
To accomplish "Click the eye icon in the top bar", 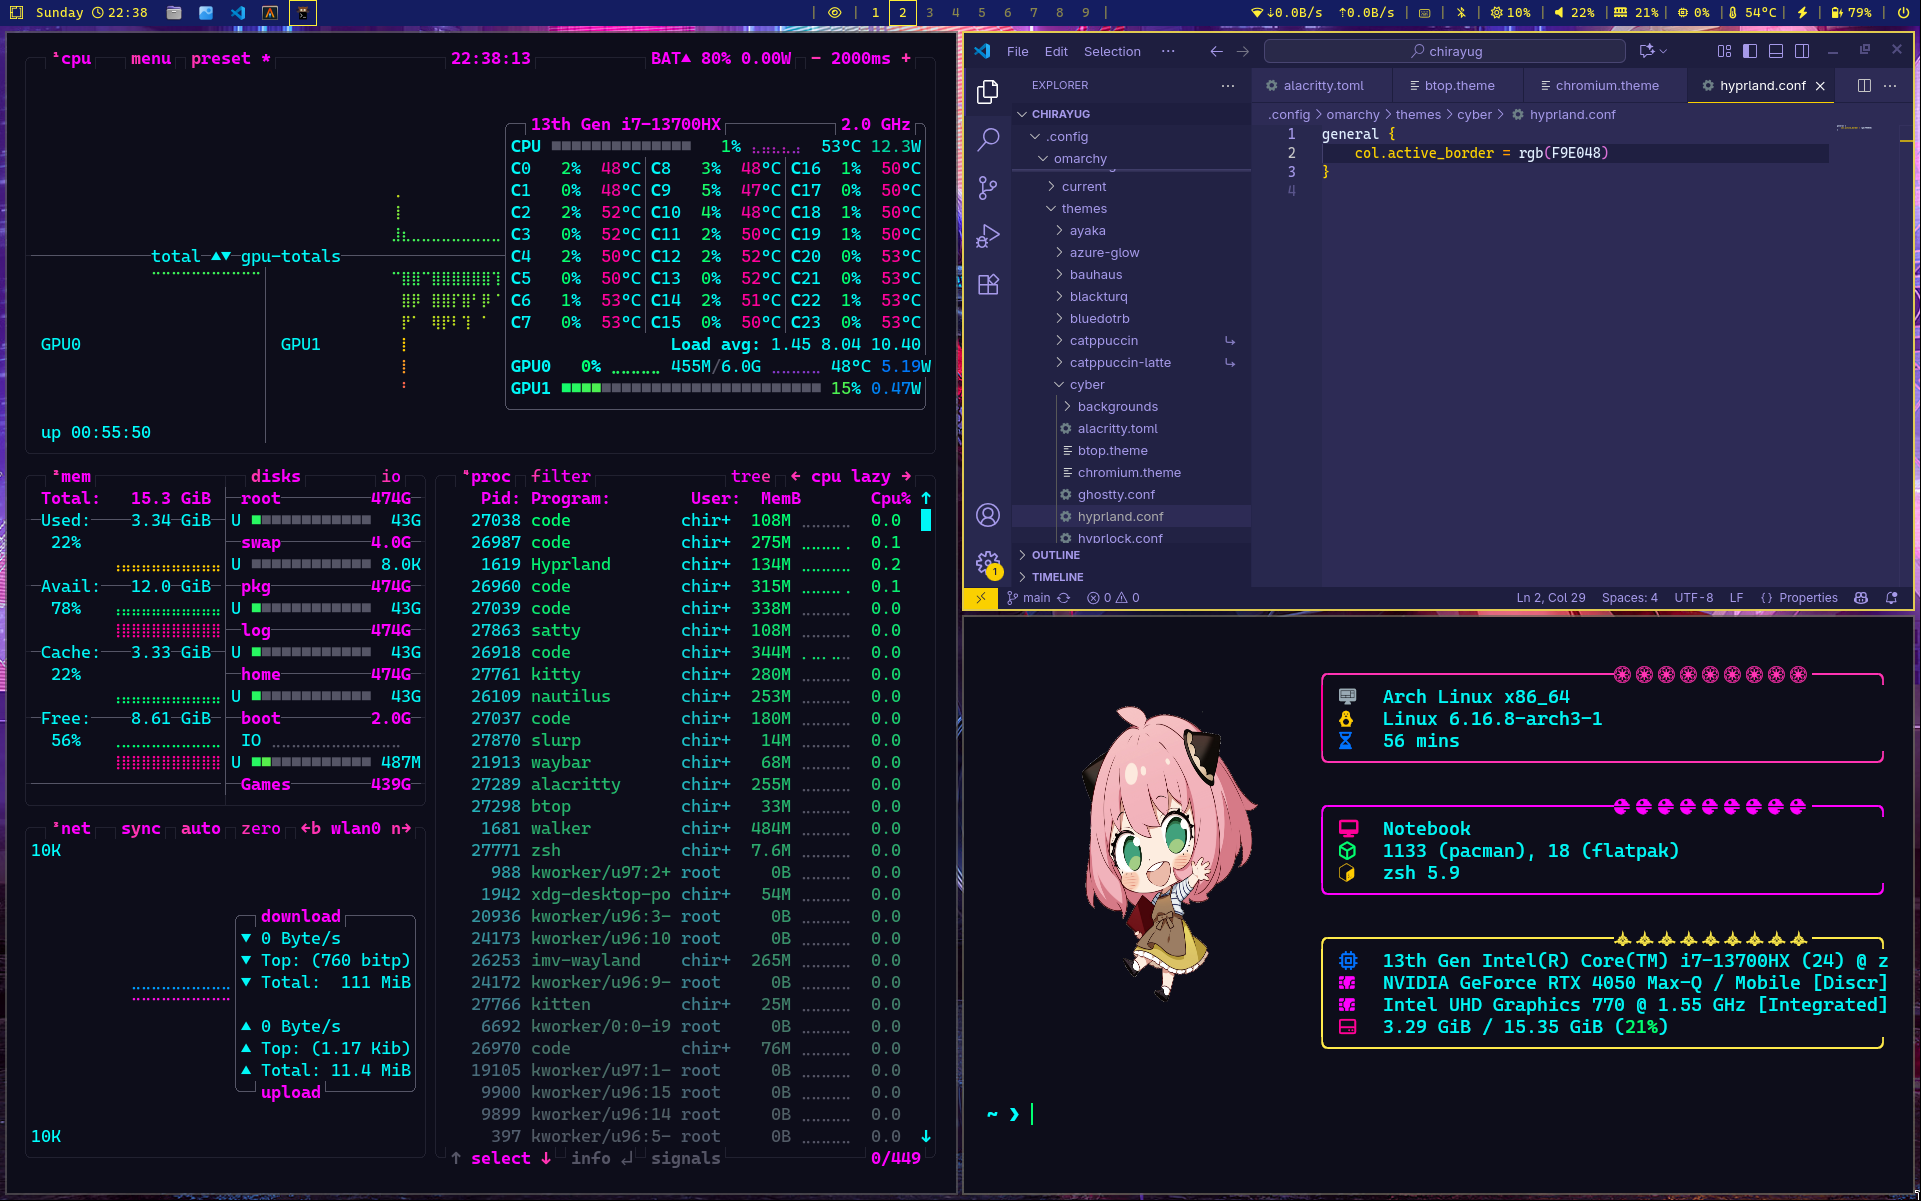I will [834, 13].
